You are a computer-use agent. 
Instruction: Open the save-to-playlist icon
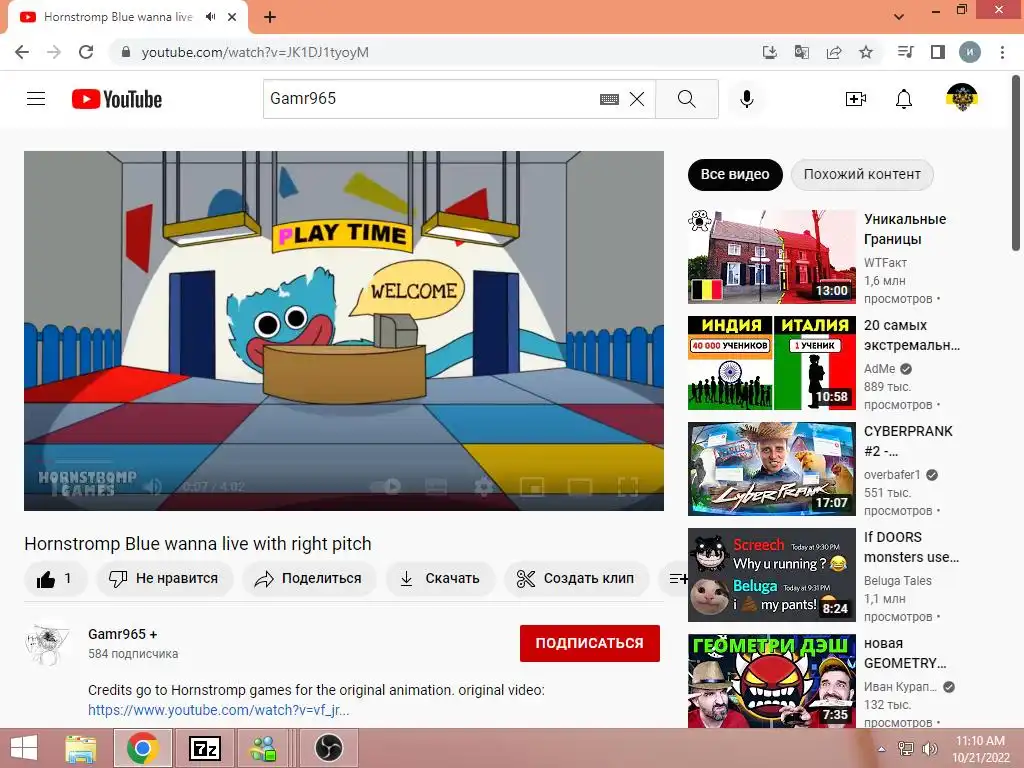[677, 579]
